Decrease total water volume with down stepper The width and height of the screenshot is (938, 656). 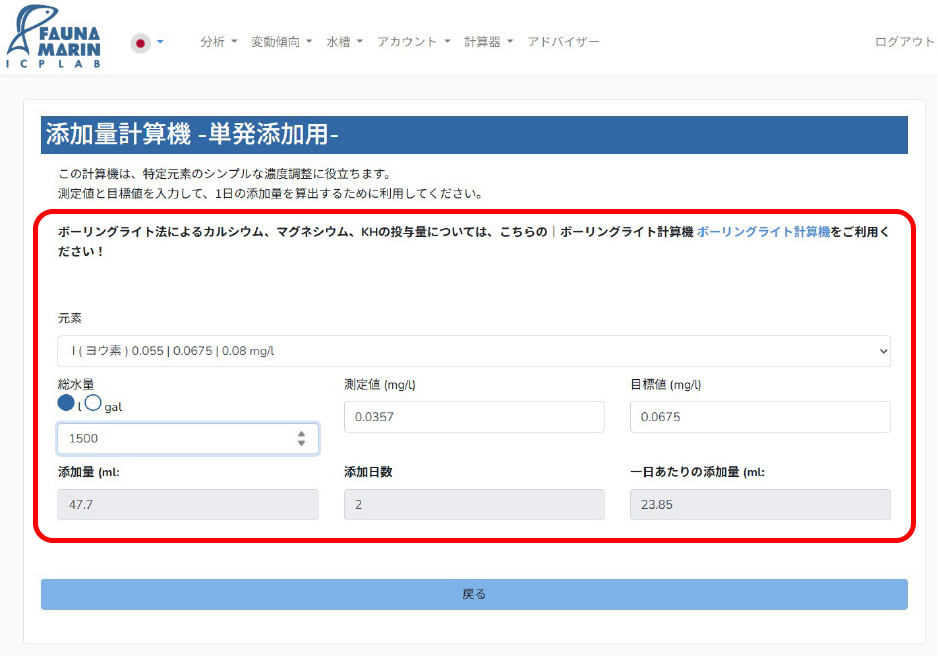click(x=302, y=444)
